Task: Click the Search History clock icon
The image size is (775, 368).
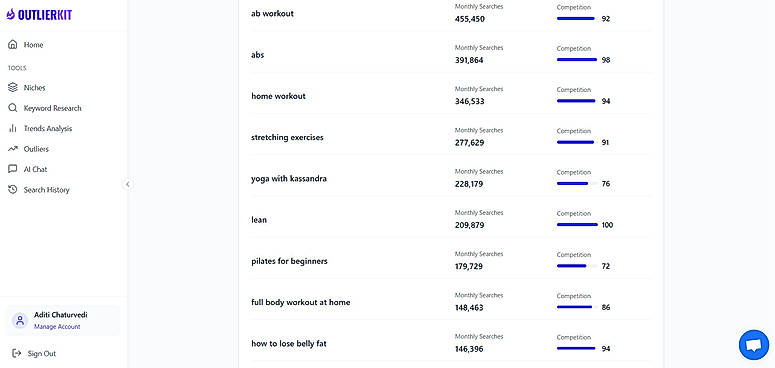Action: pyautogui.click(x=13, y=190)
